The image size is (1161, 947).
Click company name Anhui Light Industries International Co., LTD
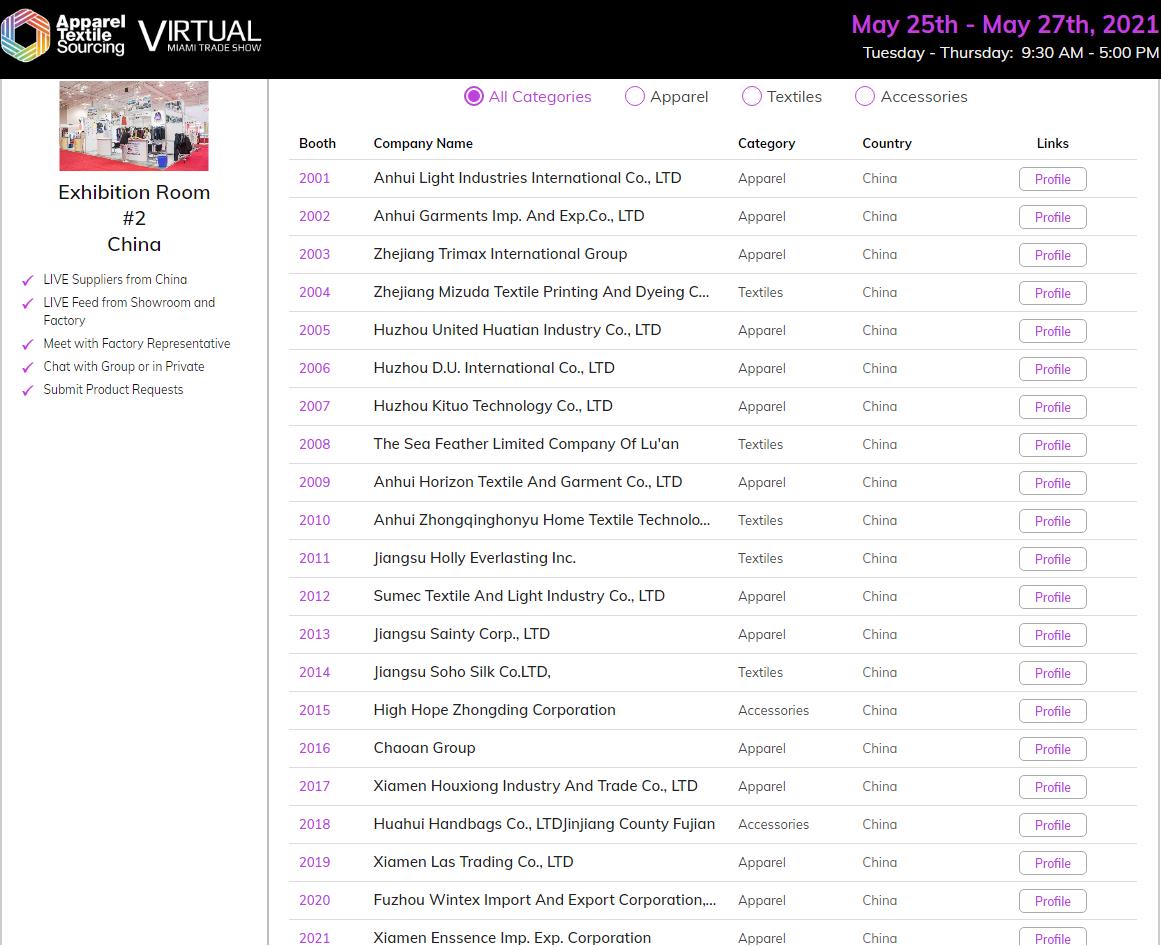(527, 178)
